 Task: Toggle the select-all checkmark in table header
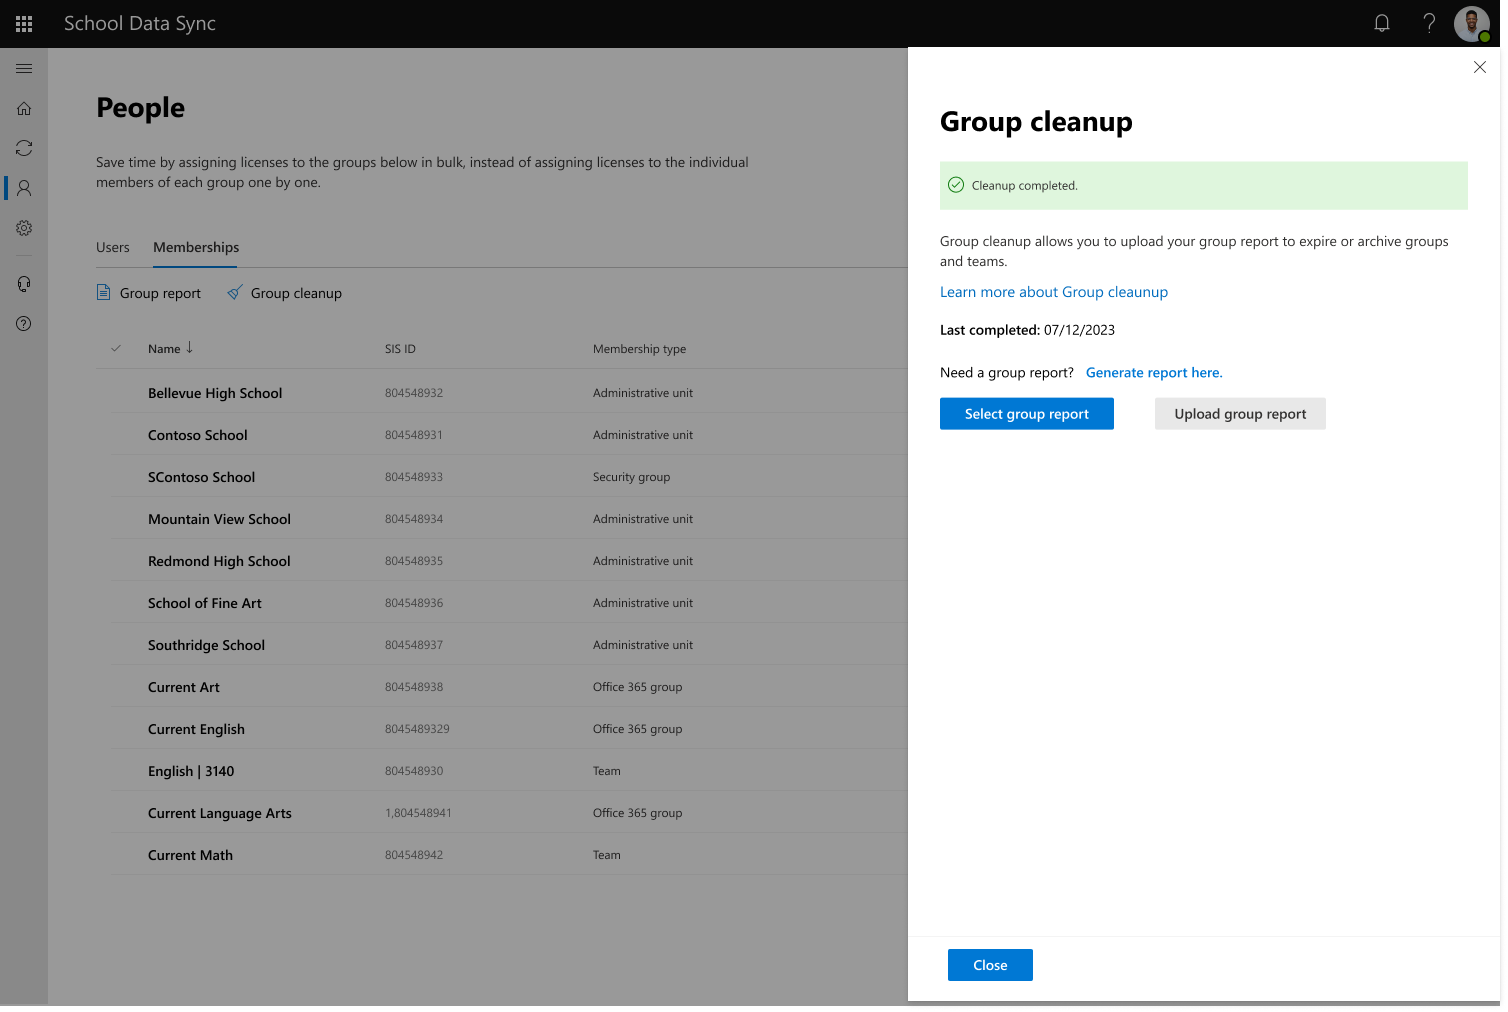[116, 349]
